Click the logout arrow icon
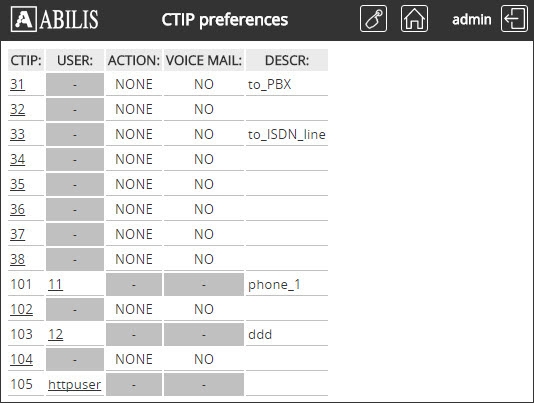Screen dimensions: 534x403 tap(514, 19)
